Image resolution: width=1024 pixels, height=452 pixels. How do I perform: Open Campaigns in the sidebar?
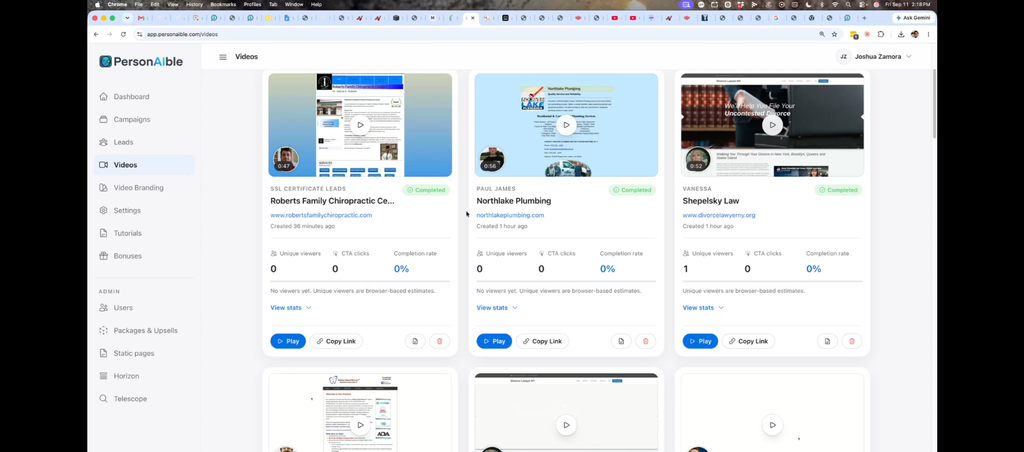[x=131, y=120]
